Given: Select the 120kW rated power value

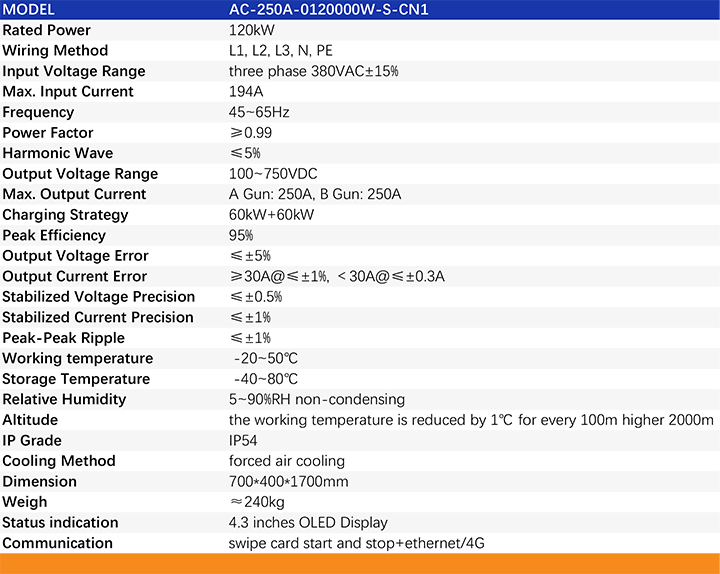Looking at the screenshot, I should (252, 30).
